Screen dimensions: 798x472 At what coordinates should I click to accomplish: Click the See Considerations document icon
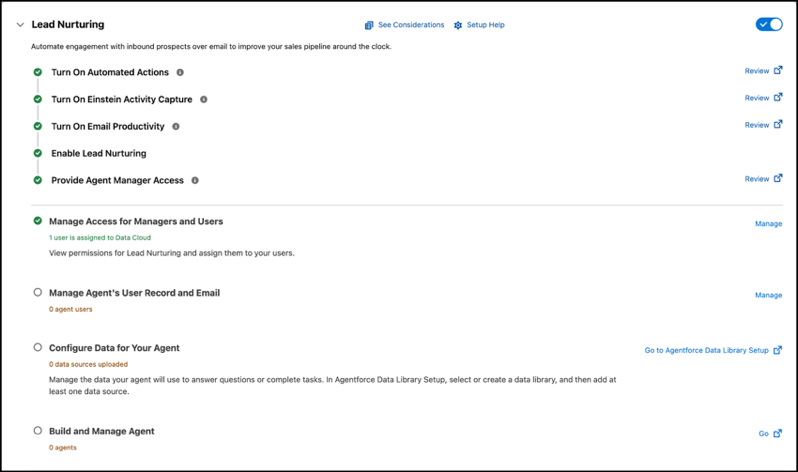[x=369, y=25]
